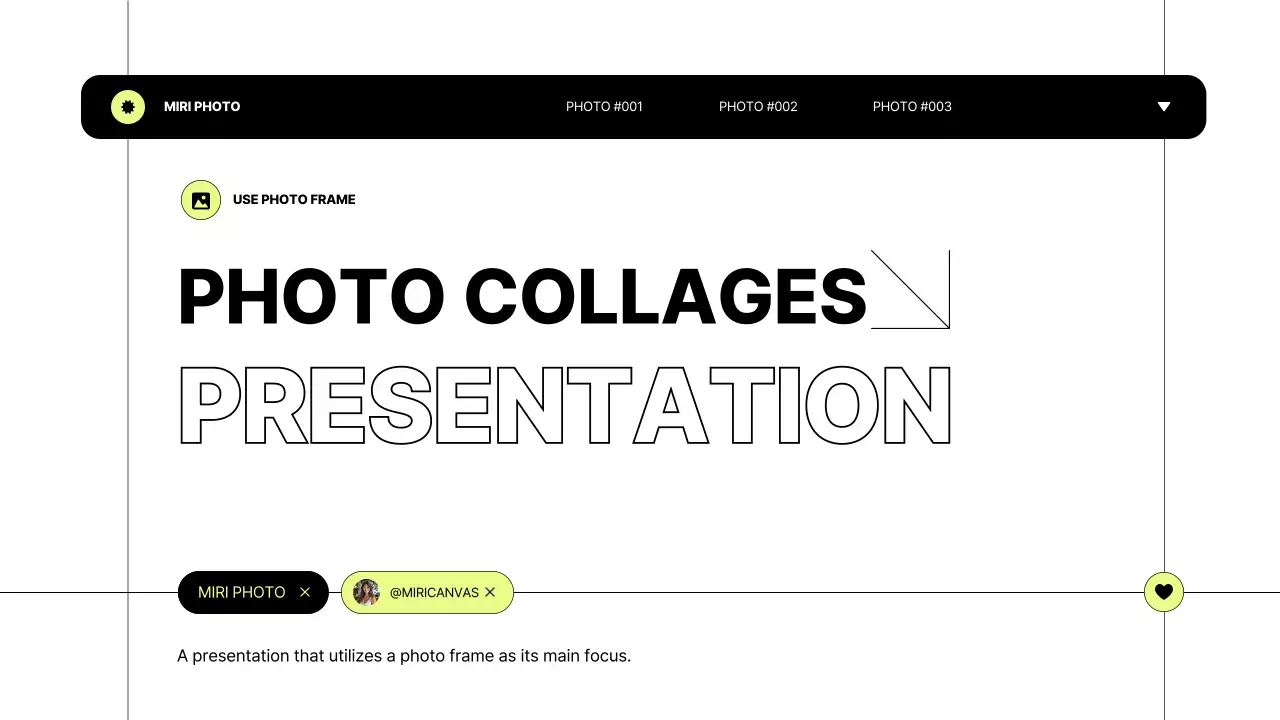
Task: Open the PHOTO #001 tab
Action: 604,107
